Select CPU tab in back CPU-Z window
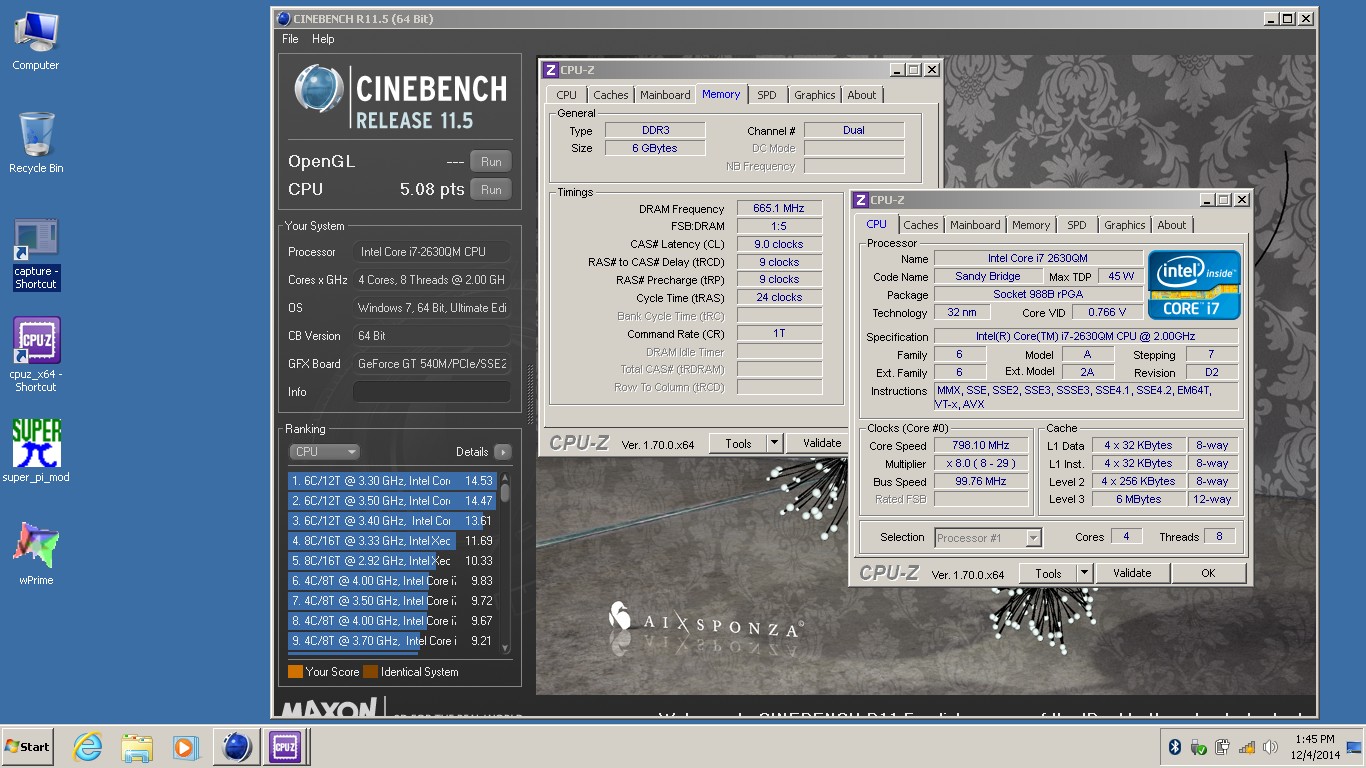1366x768 pixels. tap(566, 95)
